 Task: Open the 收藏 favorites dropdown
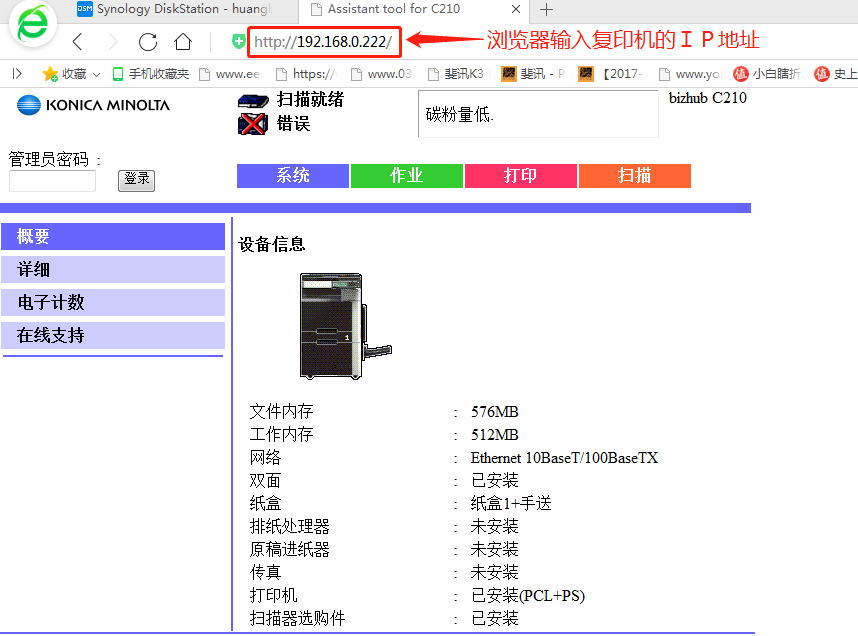coord(72,74)
